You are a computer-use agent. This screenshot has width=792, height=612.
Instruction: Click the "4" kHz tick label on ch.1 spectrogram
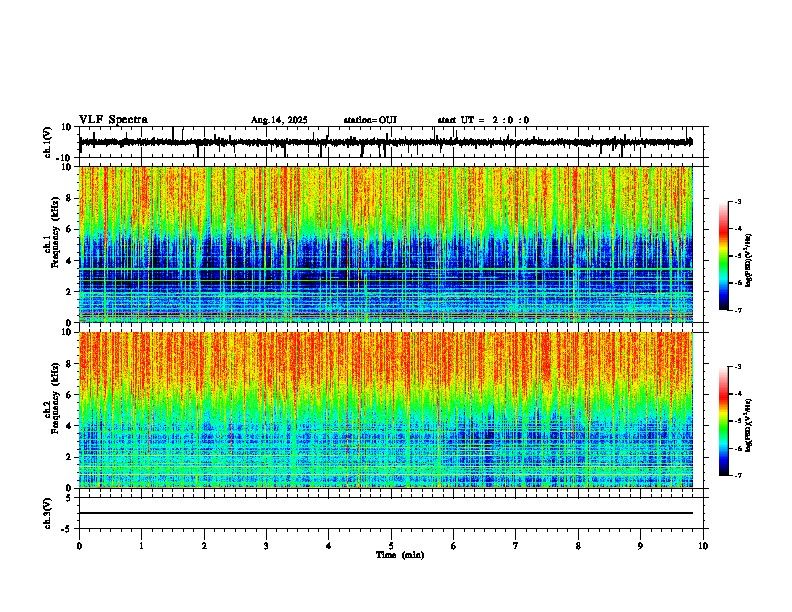pyautogui.click(x=70, y=261)
